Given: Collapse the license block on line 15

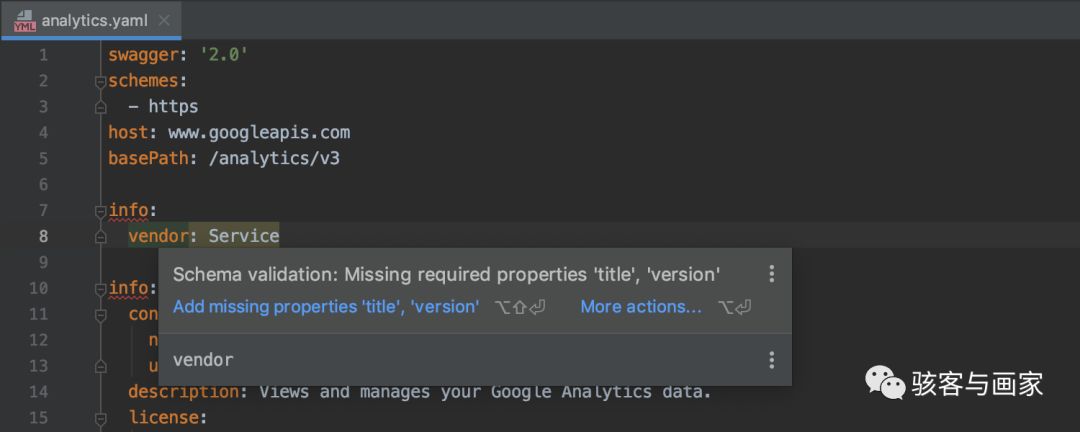Looking at the screenshot, I should 100,417.
